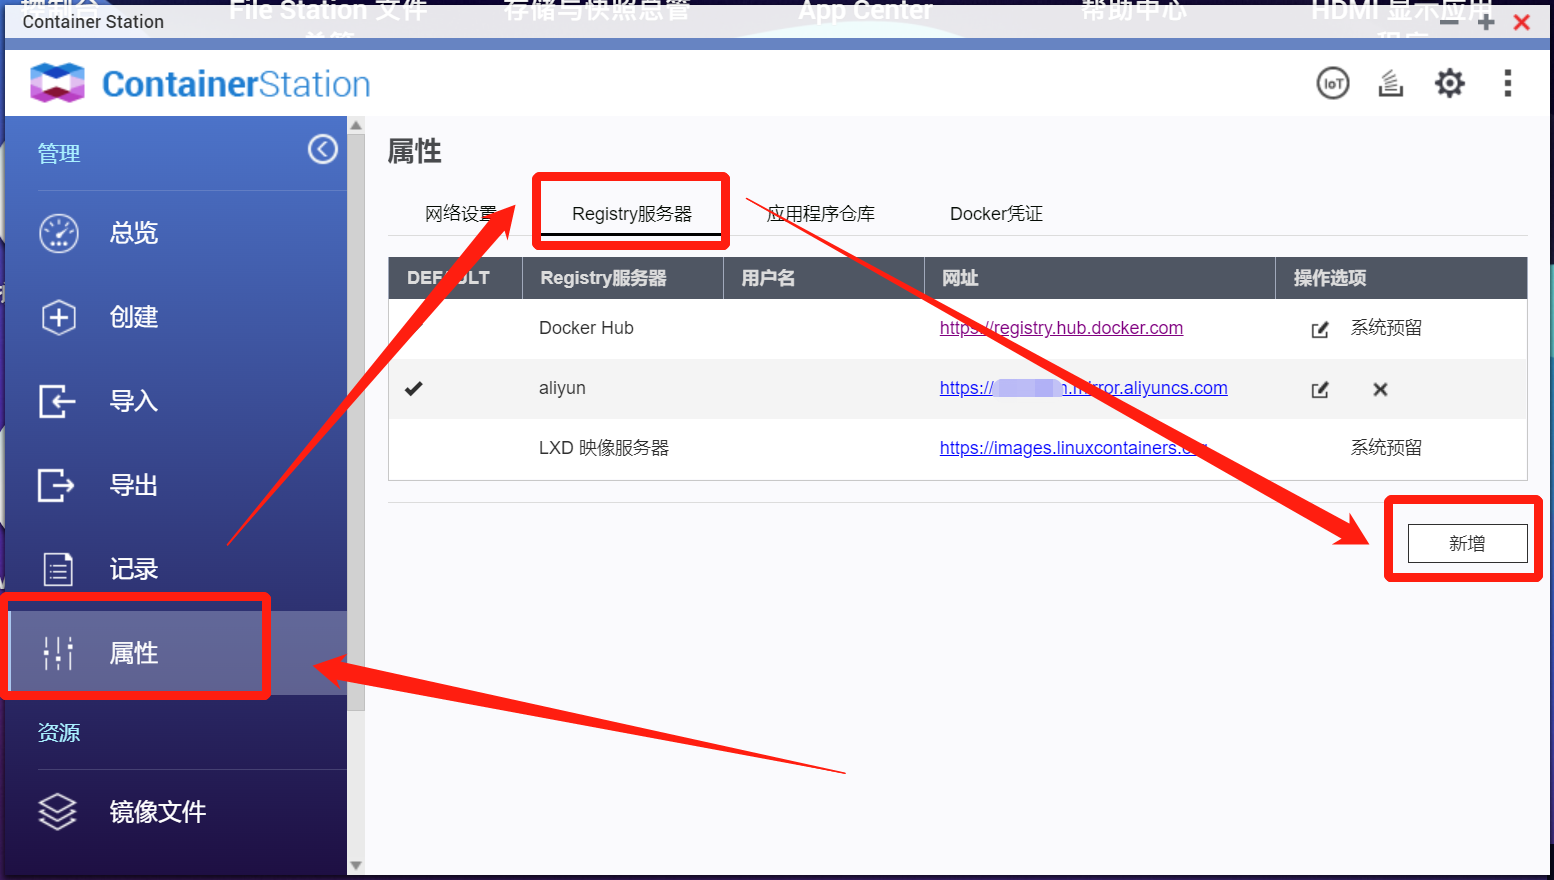This screenshot has height=880, width=1554.
Task: Click the Images layers icon
Action: (x=57, y=811)
